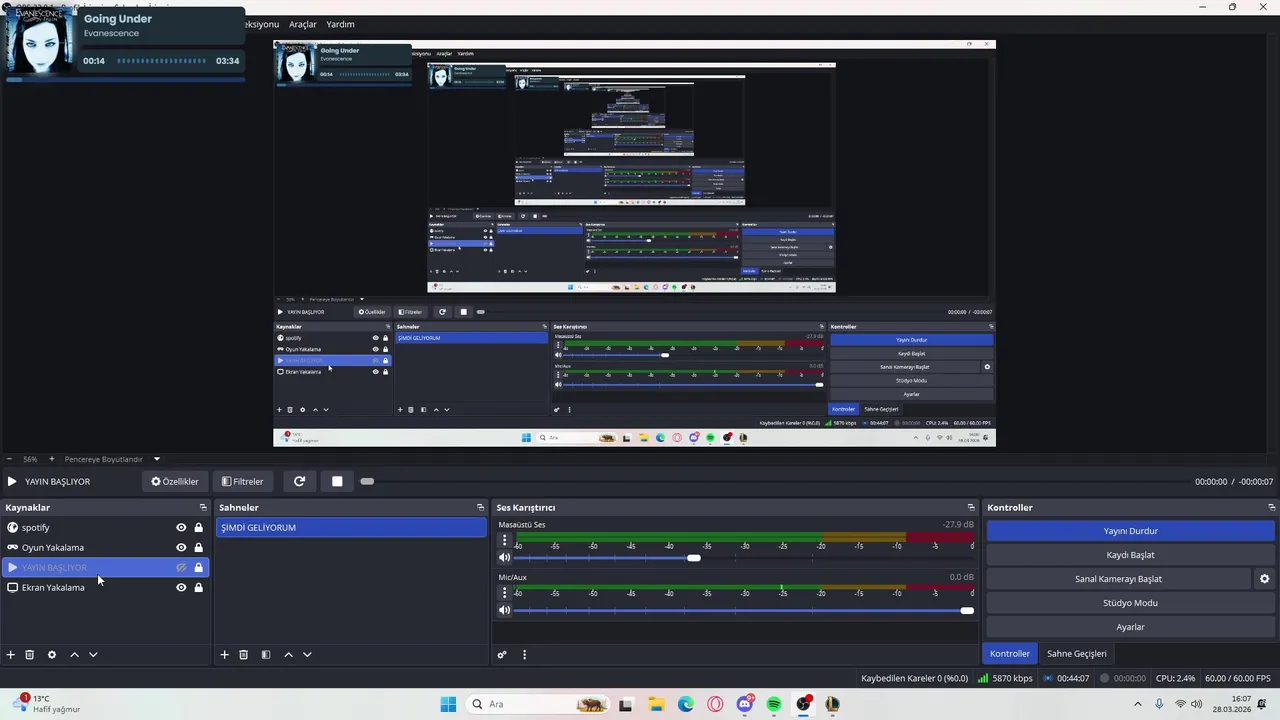The image size is (1280, 720).
Task: Expand hidden system tray icons chevron
Action: [1137, 704]
